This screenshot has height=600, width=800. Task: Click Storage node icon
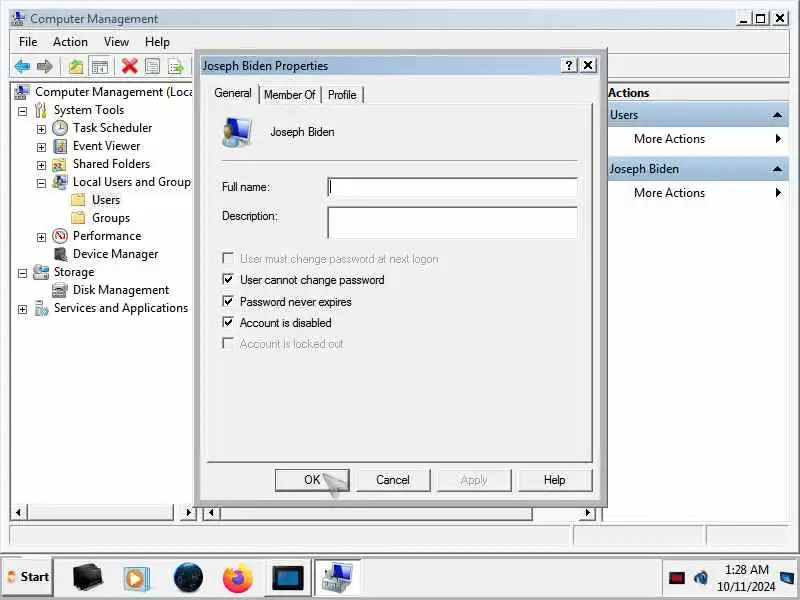(x=41, y=272)
